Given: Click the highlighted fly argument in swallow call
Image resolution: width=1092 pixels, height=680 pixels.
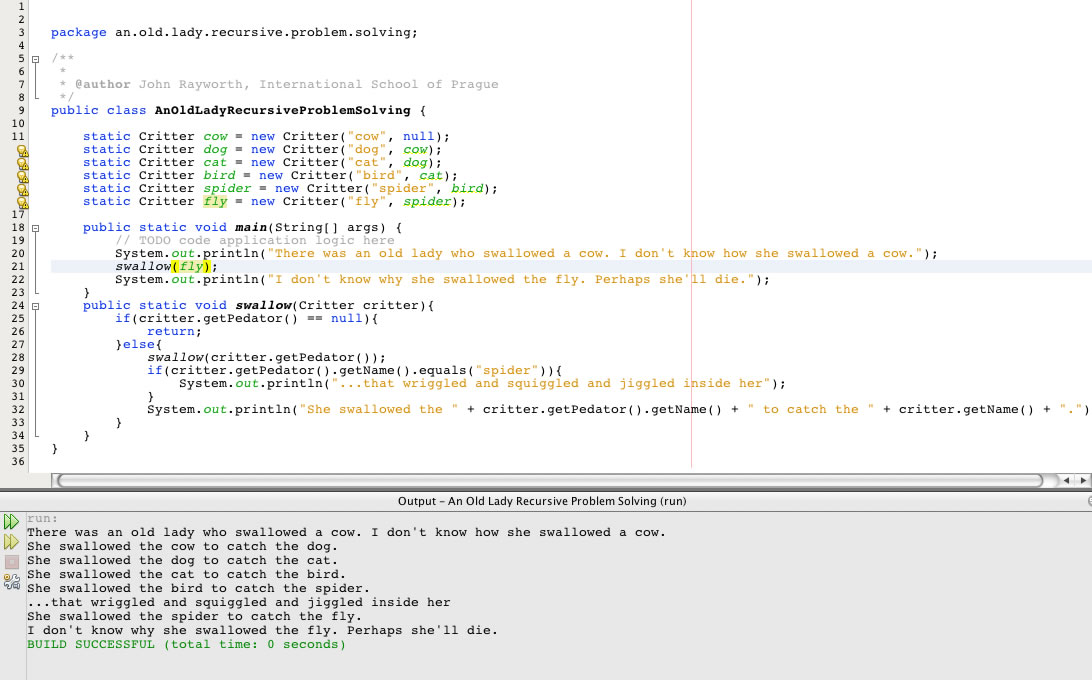Looking at the screenshot, I should pyautogui.click(x=195, y=267).
